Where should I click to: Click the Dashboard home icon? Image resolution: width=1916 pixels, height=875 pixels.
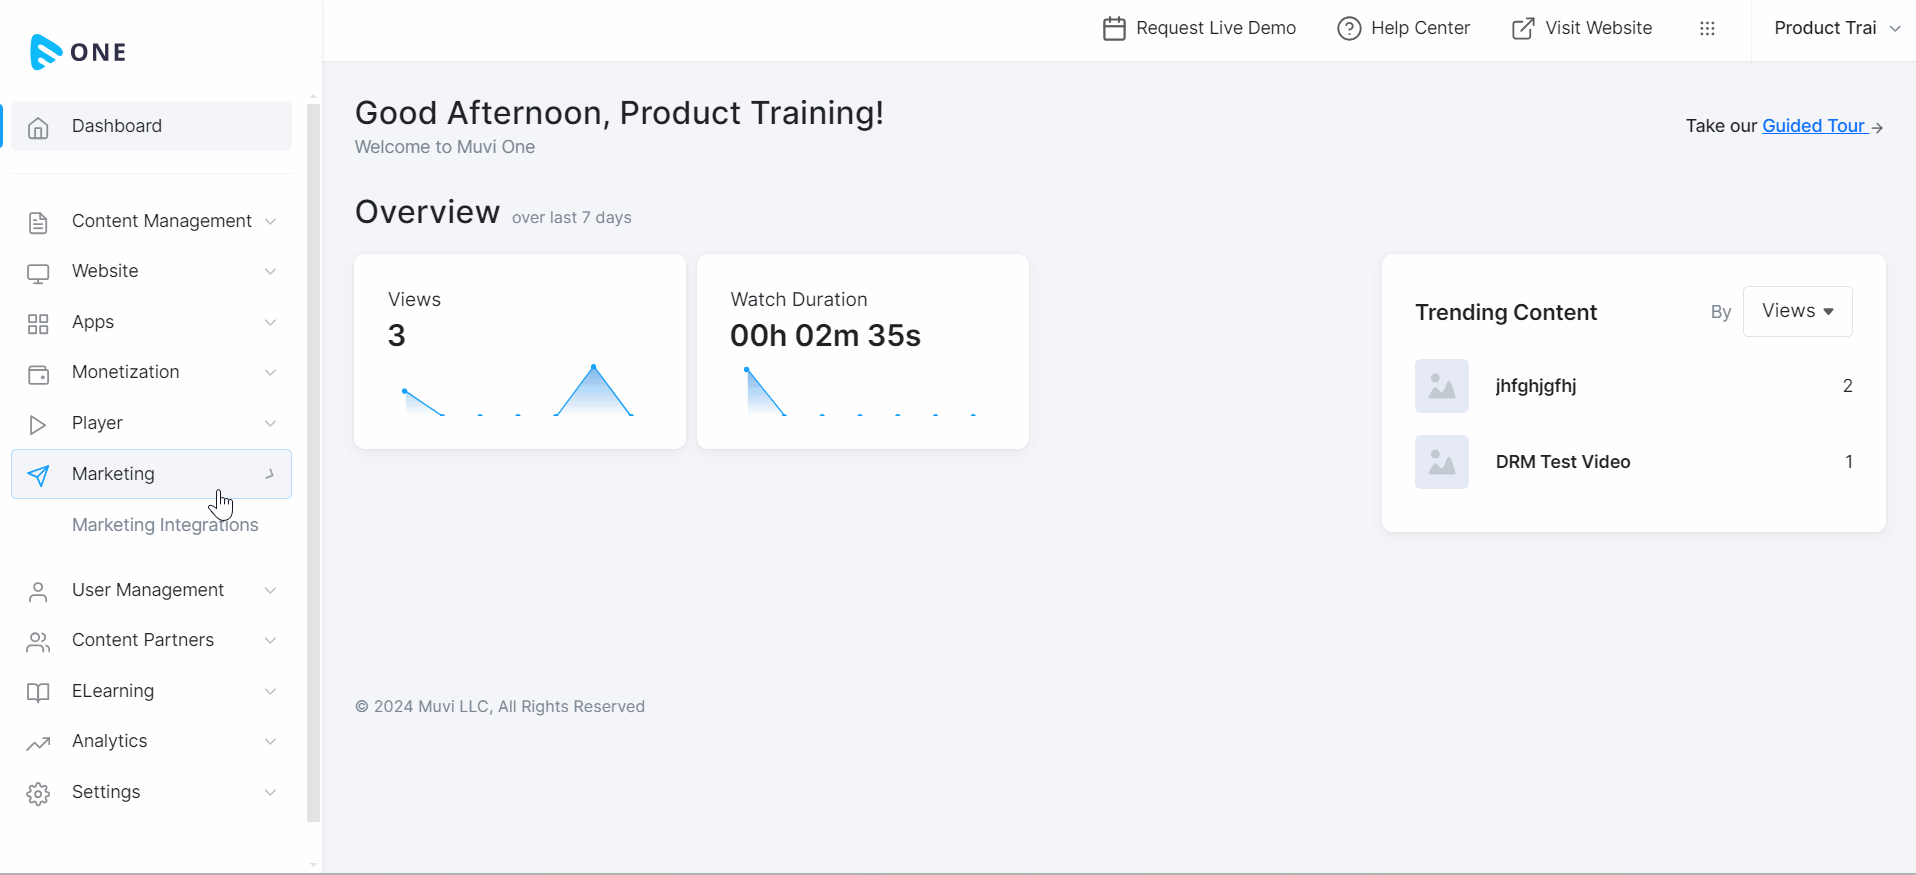click(x=38, y=127)
